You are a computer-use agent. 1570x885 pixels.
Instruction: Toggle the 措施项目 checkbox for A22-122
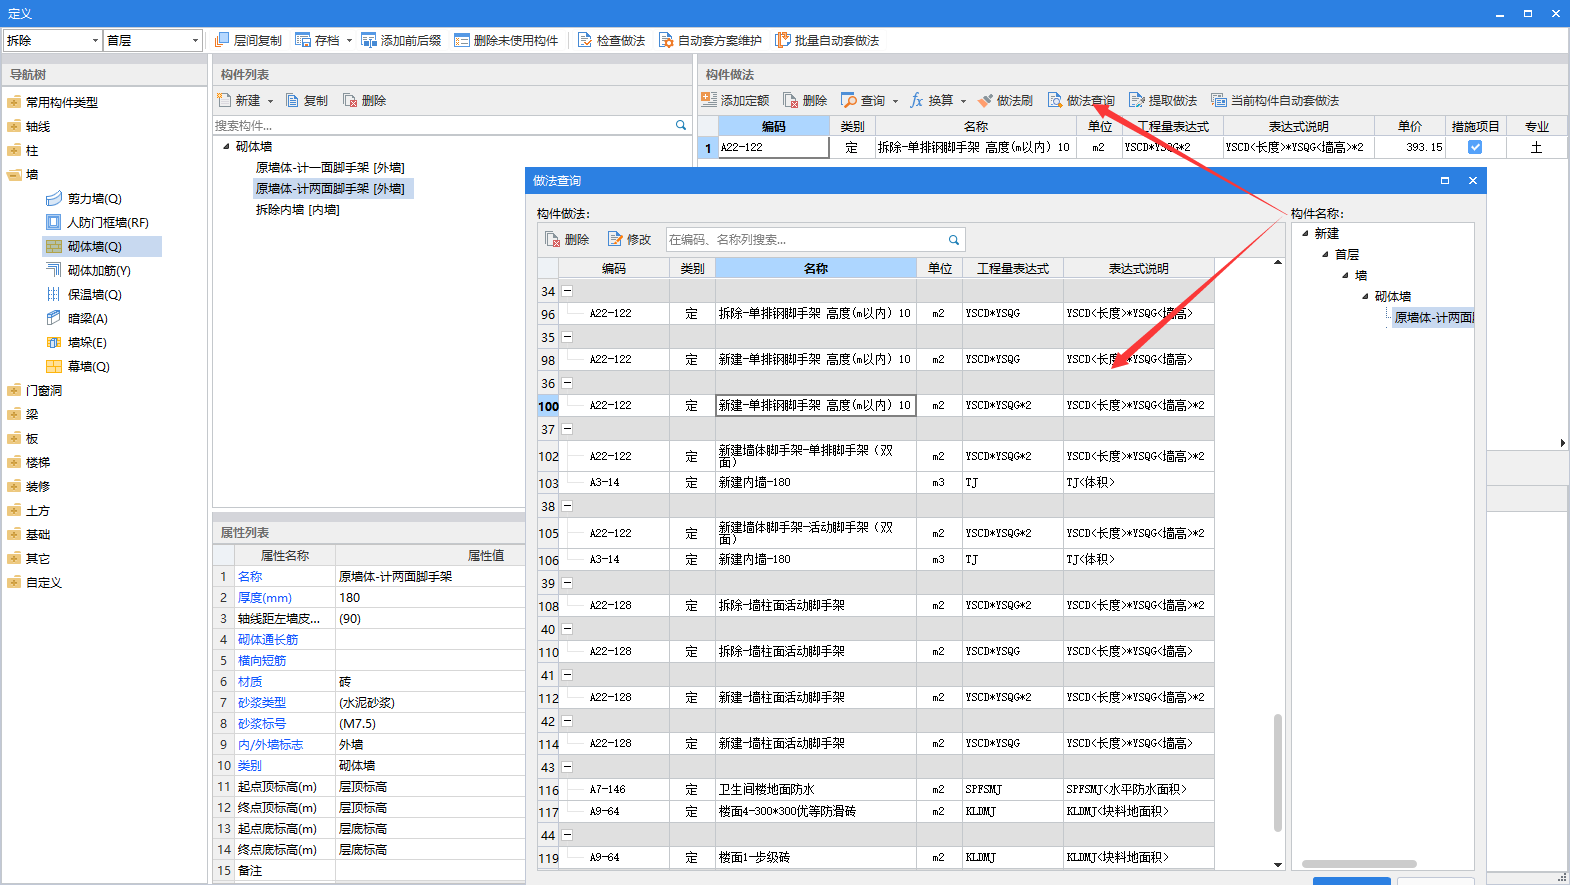click(x=1475, y=147)
